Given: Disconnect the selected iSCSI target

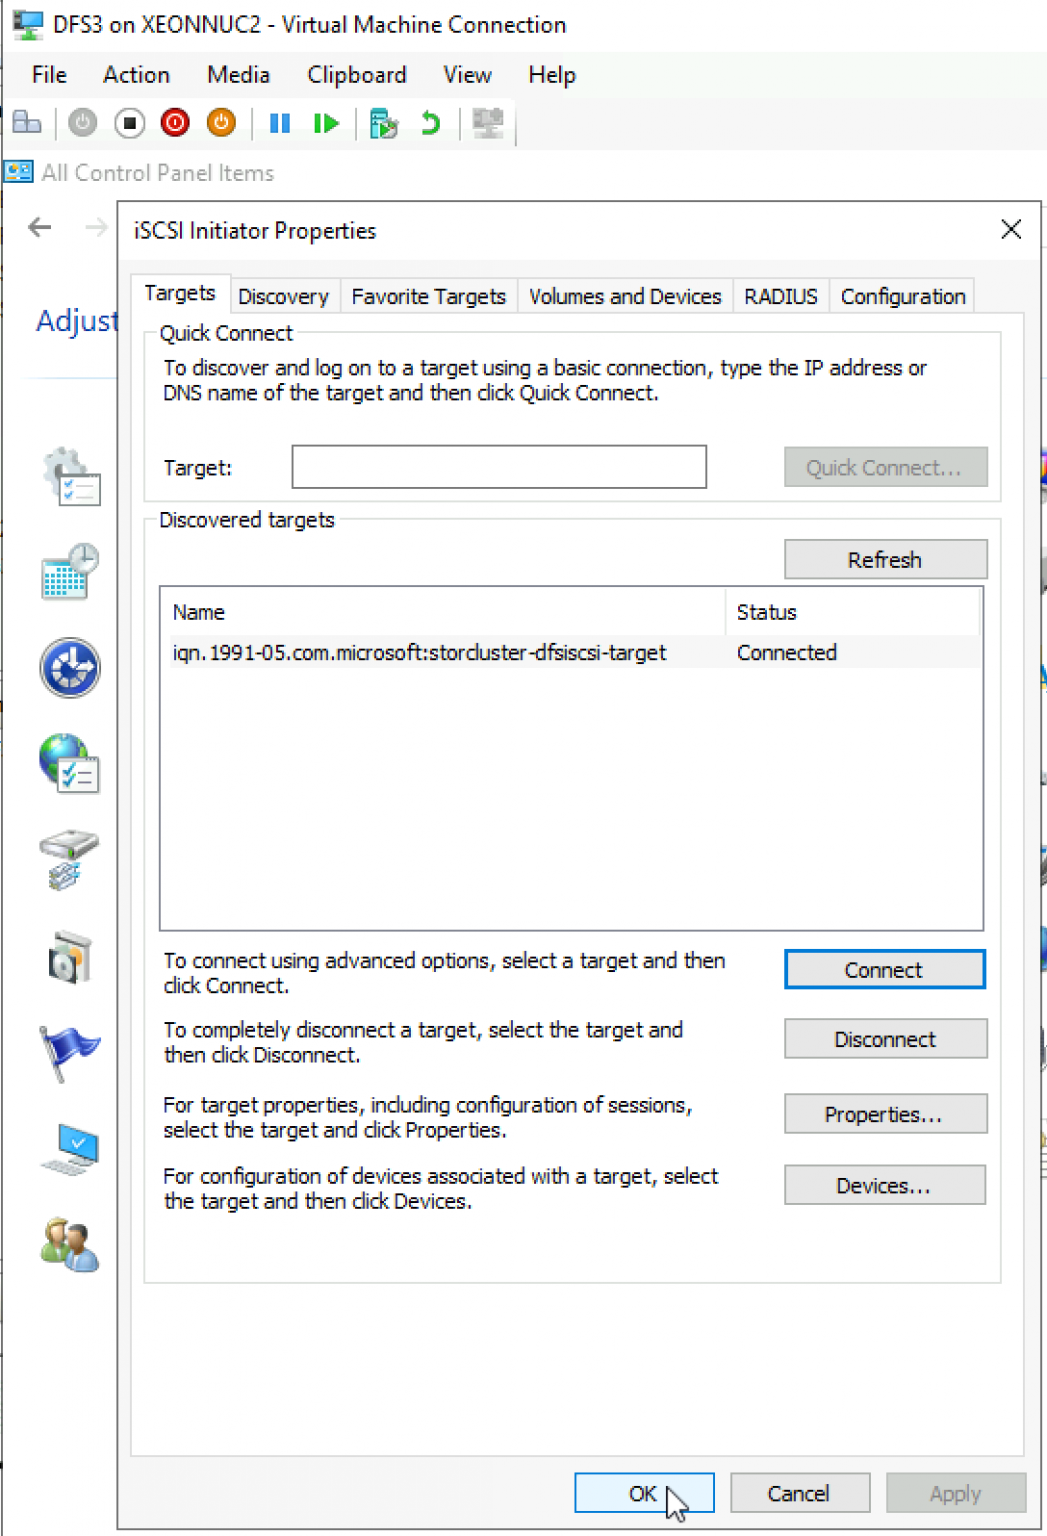Looking at the screenshot, I should (x=884, y=1038).
